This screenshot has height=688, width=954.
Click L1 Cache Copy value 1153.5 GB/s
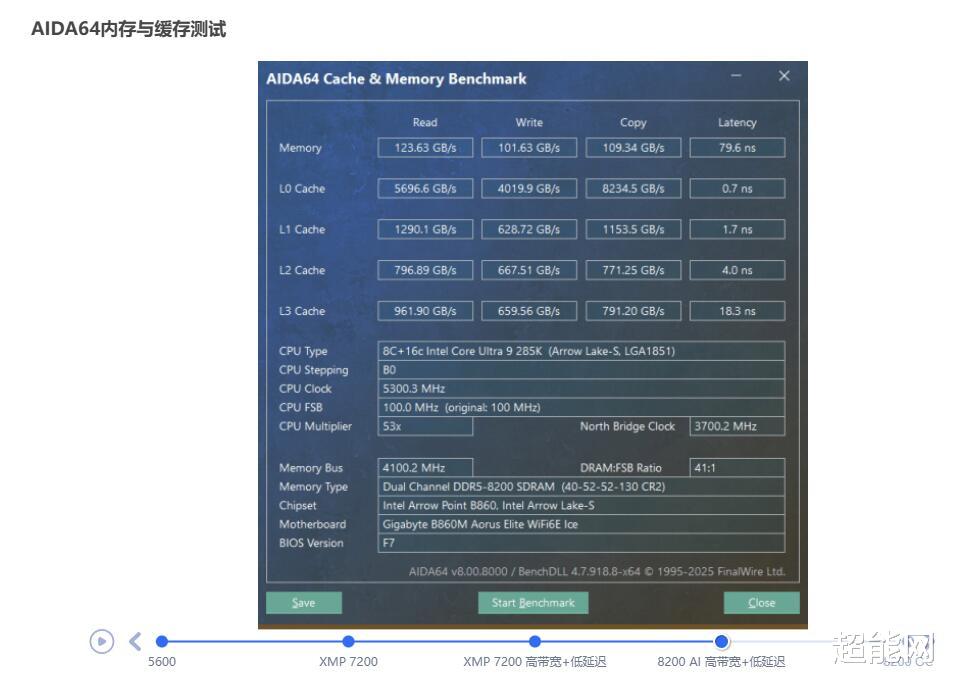click(x=633, y=229)
